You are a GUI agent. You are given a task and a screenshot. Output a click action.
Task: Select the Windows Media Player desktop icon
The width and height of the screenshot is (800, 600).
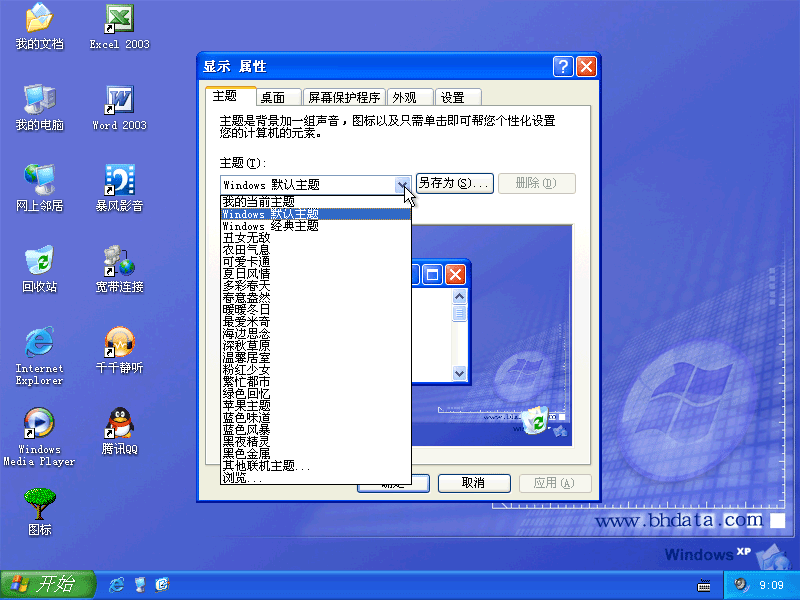point(39,437)
